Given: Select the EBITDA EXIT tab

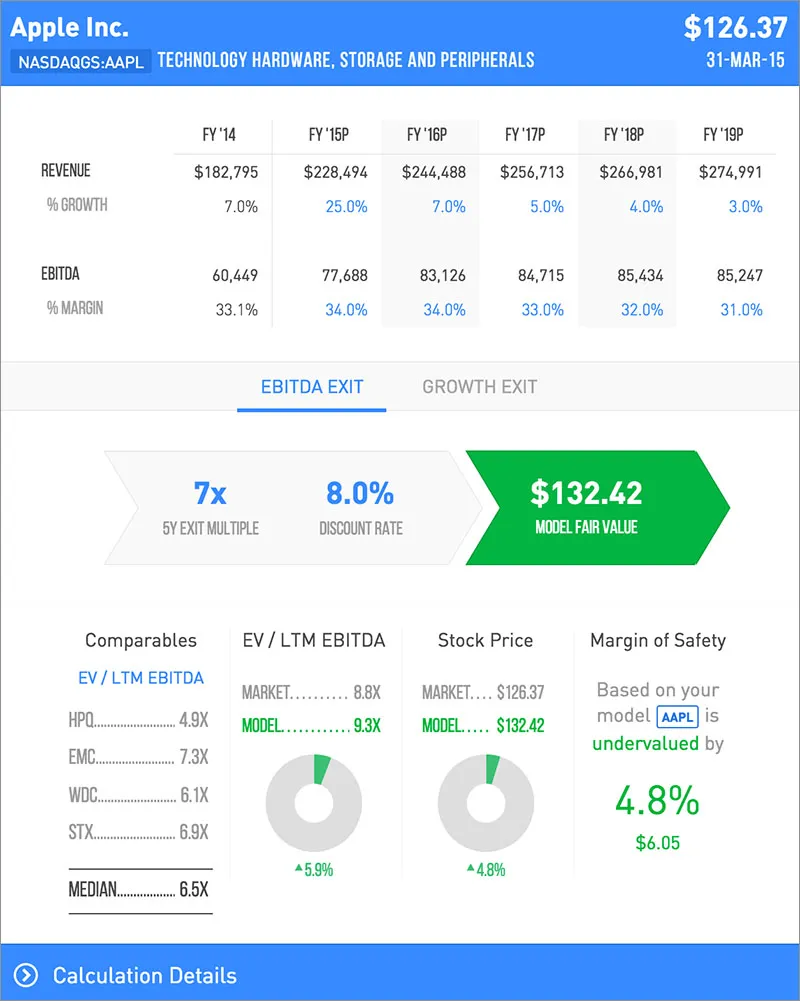Looking at the screenshot, I should (x=310, y=388).
